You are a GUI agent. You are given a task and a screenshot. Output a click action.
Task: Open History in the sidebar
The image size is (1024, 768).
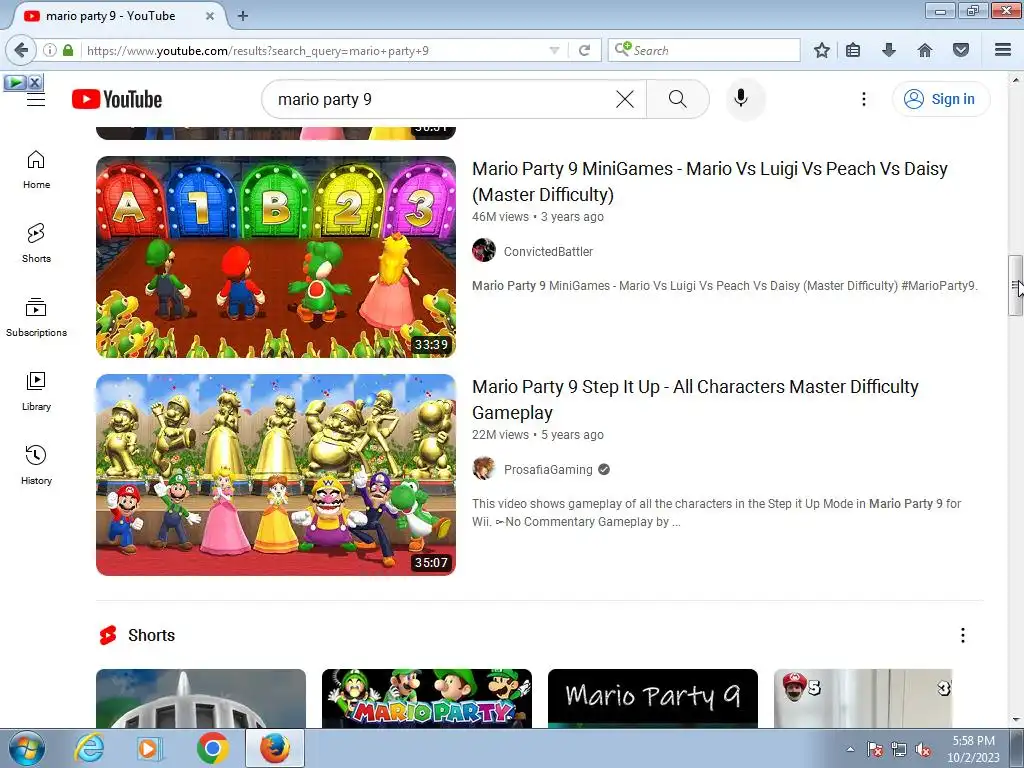click(x=36, y=465)
